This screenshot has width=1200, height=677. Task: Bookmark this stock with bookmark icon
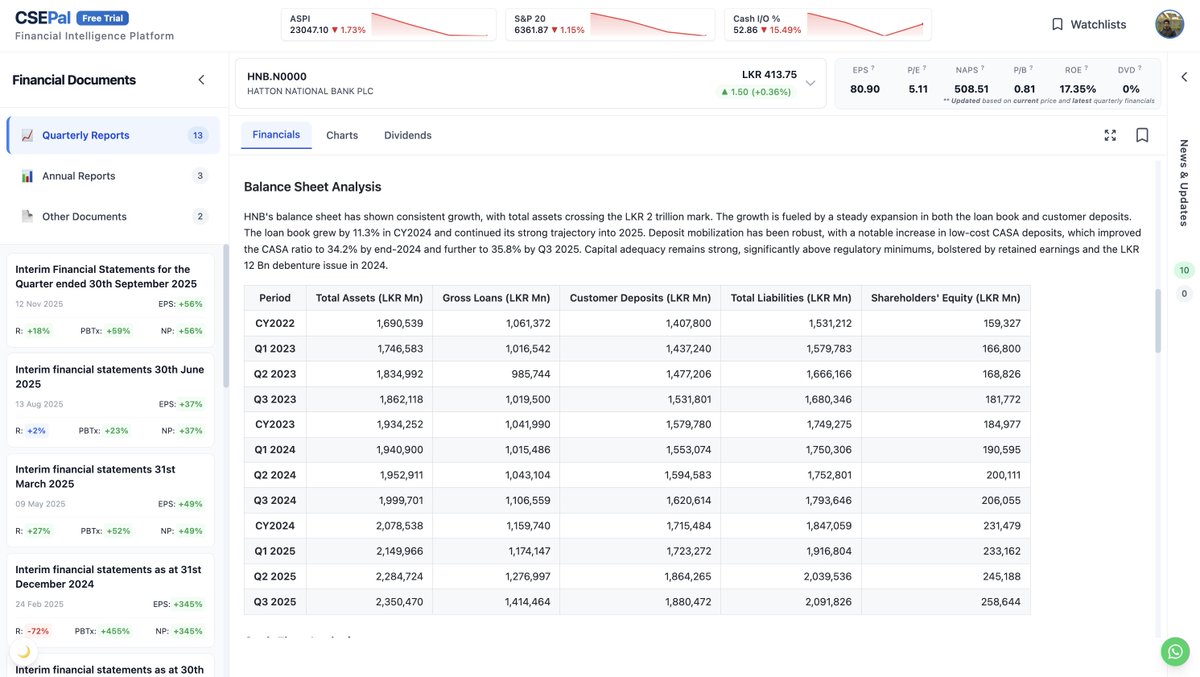1142,135
